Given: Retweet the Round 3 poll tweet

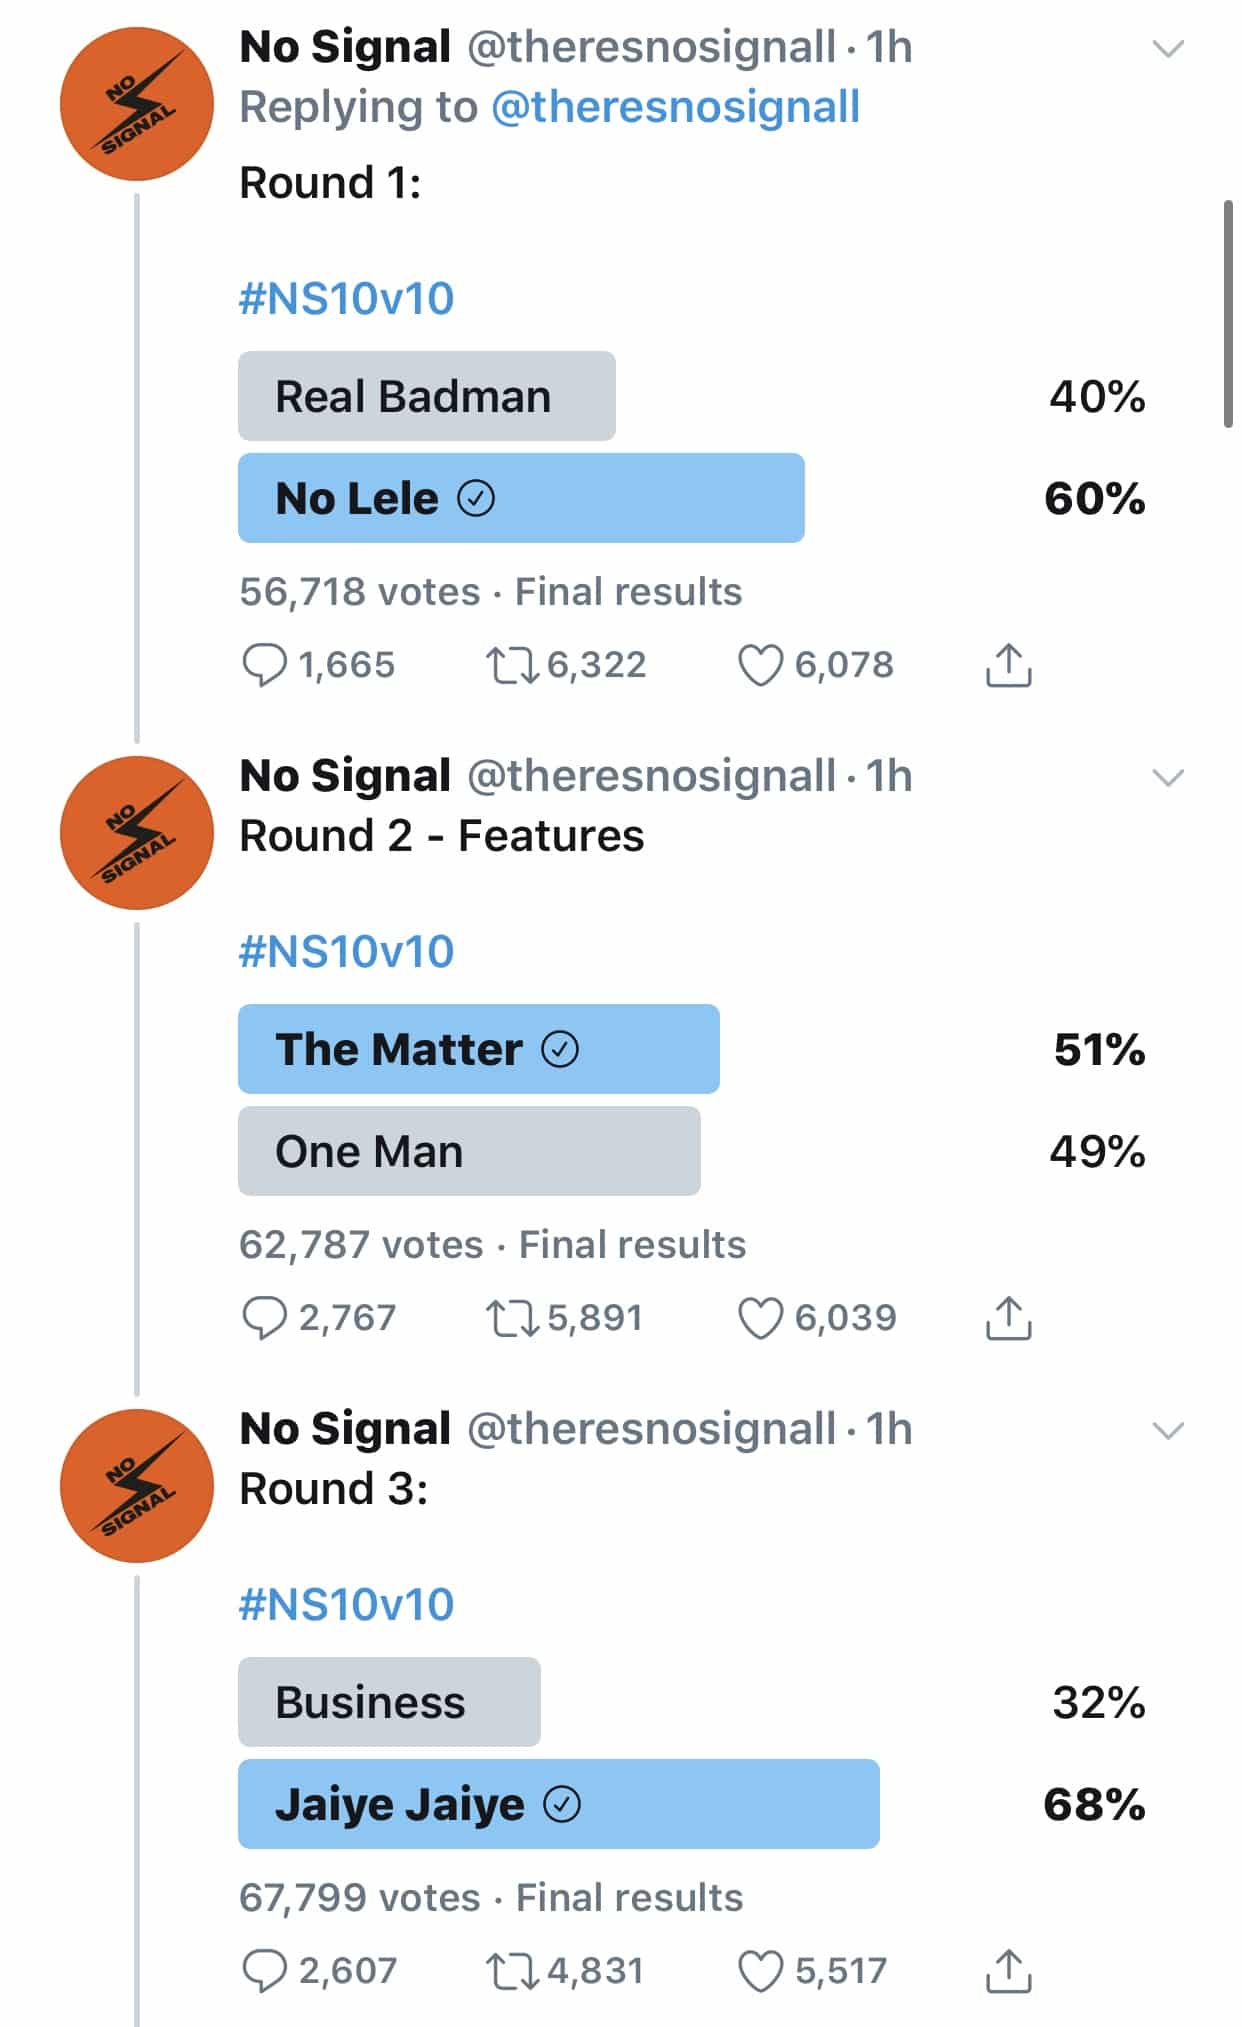Looking at the screenshot, I should click(x=512, y=1971).
